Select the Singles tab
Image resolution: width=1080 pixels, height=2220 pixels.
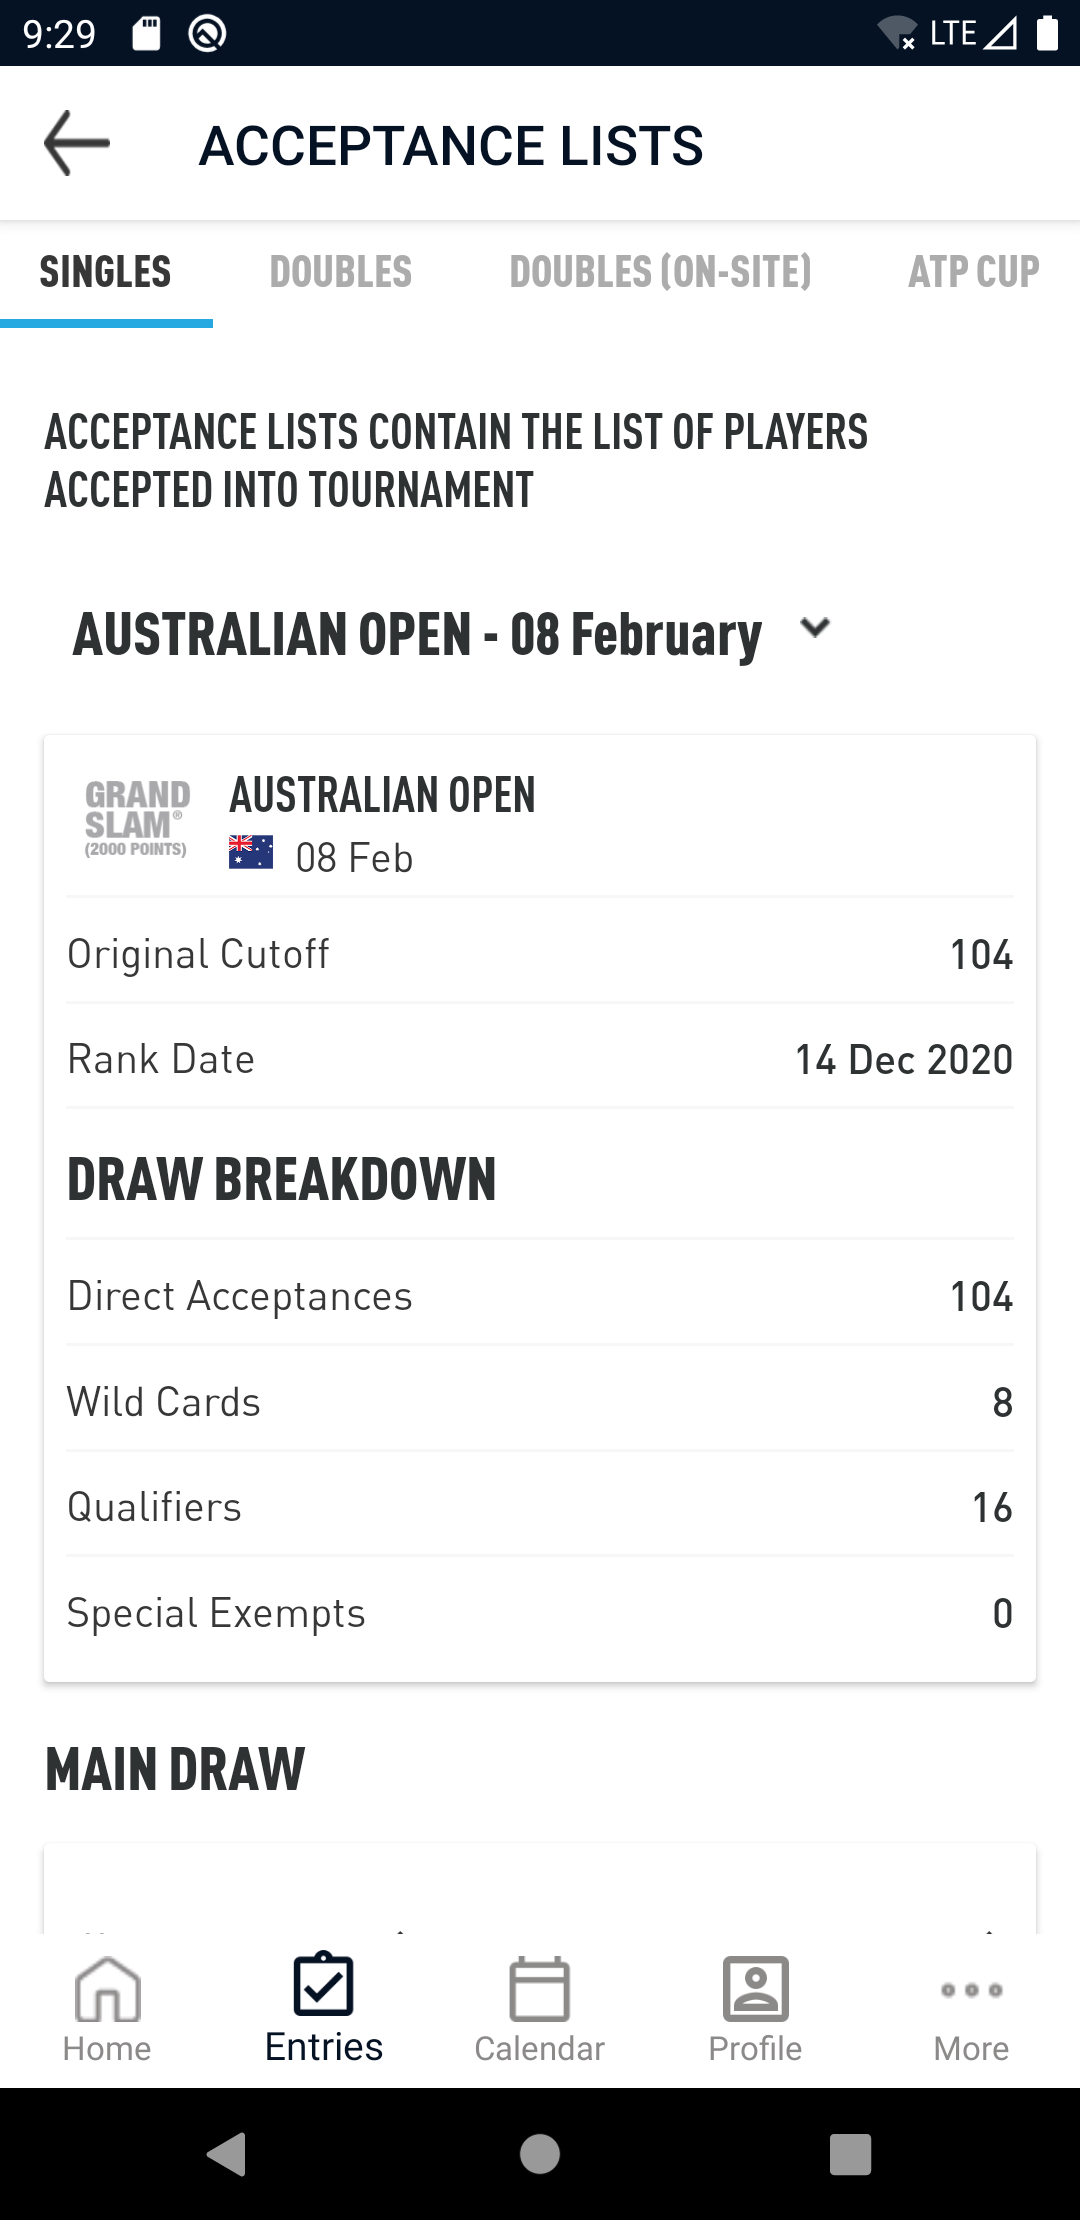pos(106,272)
